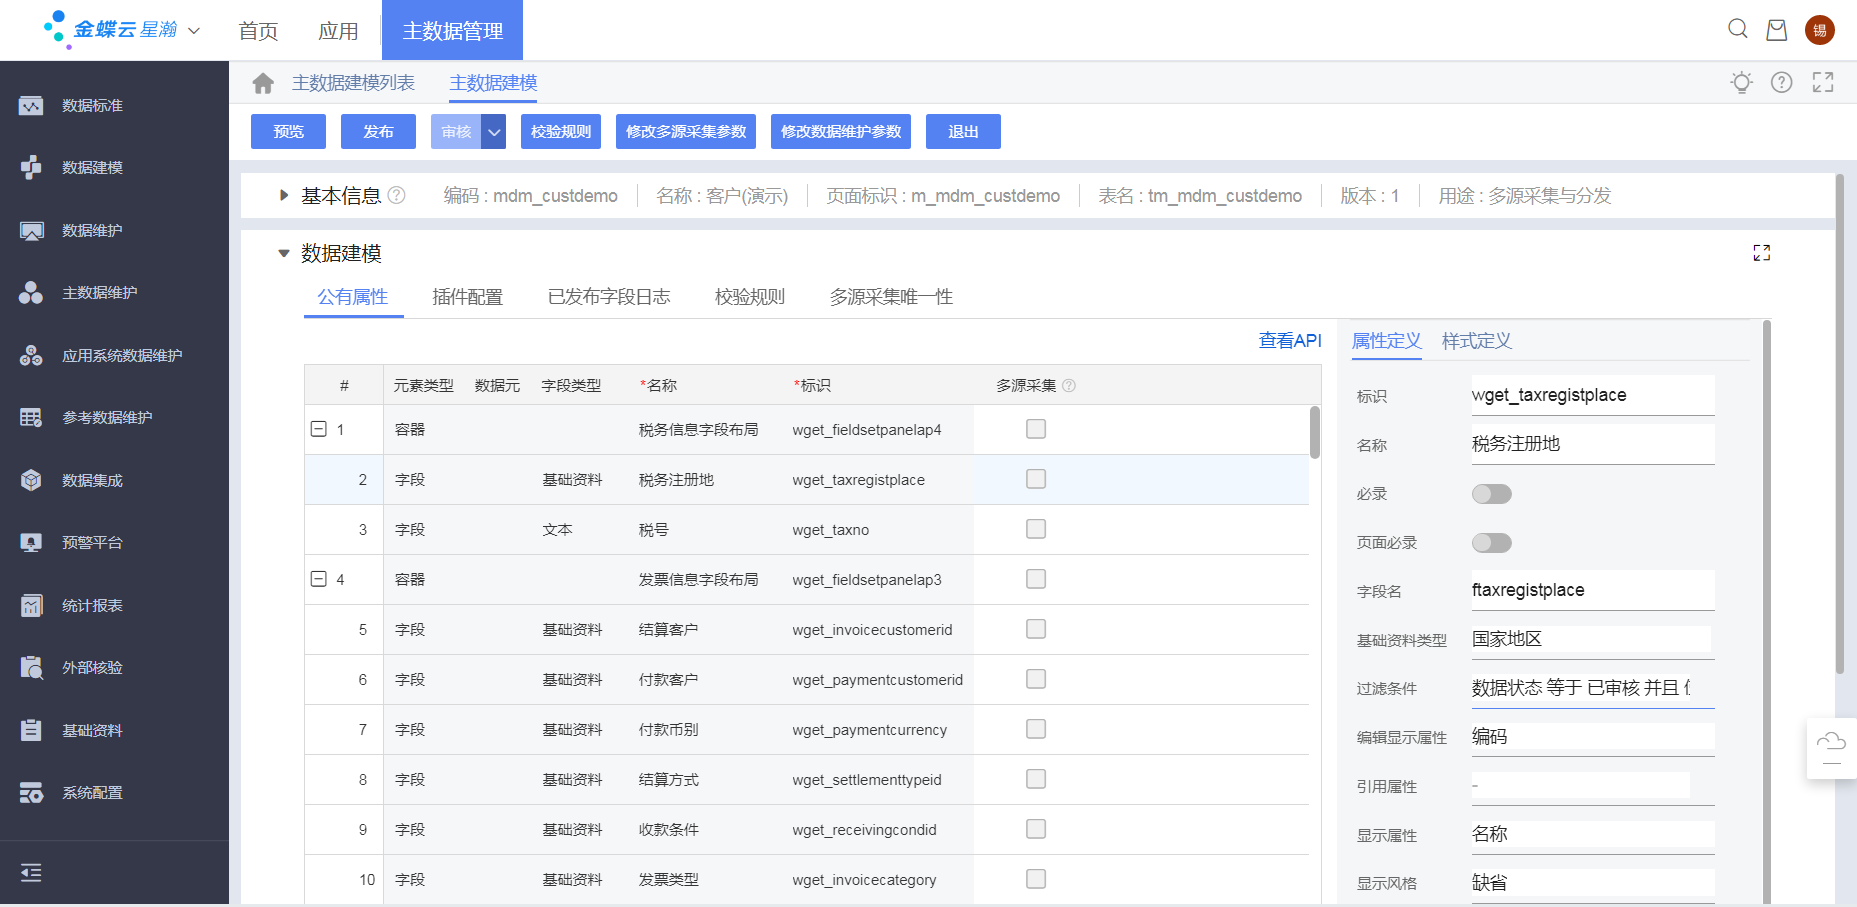
Task: Click 修改多源采集参数 button
Action: pos(686,132)
